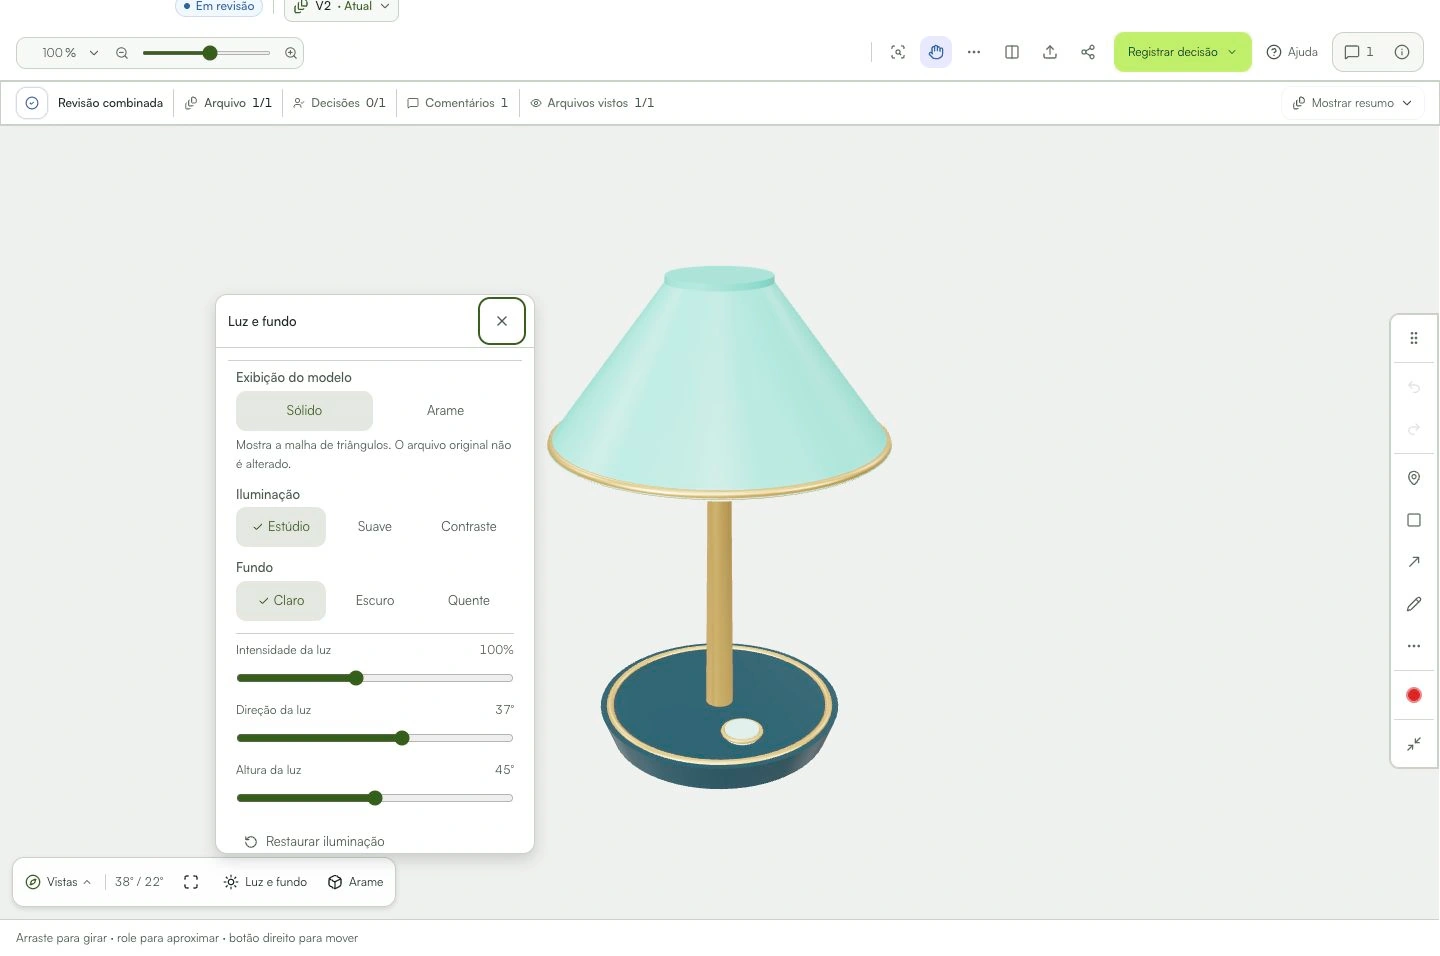Choose Contraste lighting preset
Image resolution: width=1440 pixels, height=956 pixels.
coord(469,527)
